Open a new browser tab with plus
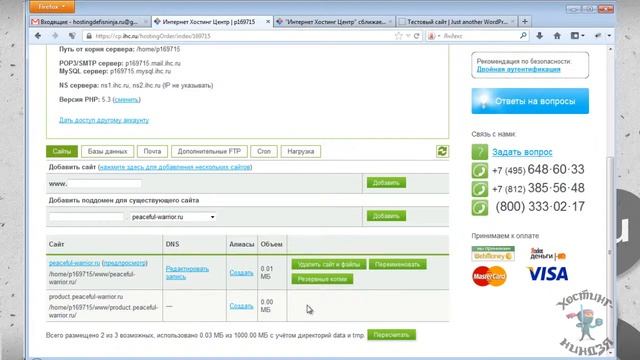This screenshot has width=640, height=360. pyautogui.click(x=525, y=22)
